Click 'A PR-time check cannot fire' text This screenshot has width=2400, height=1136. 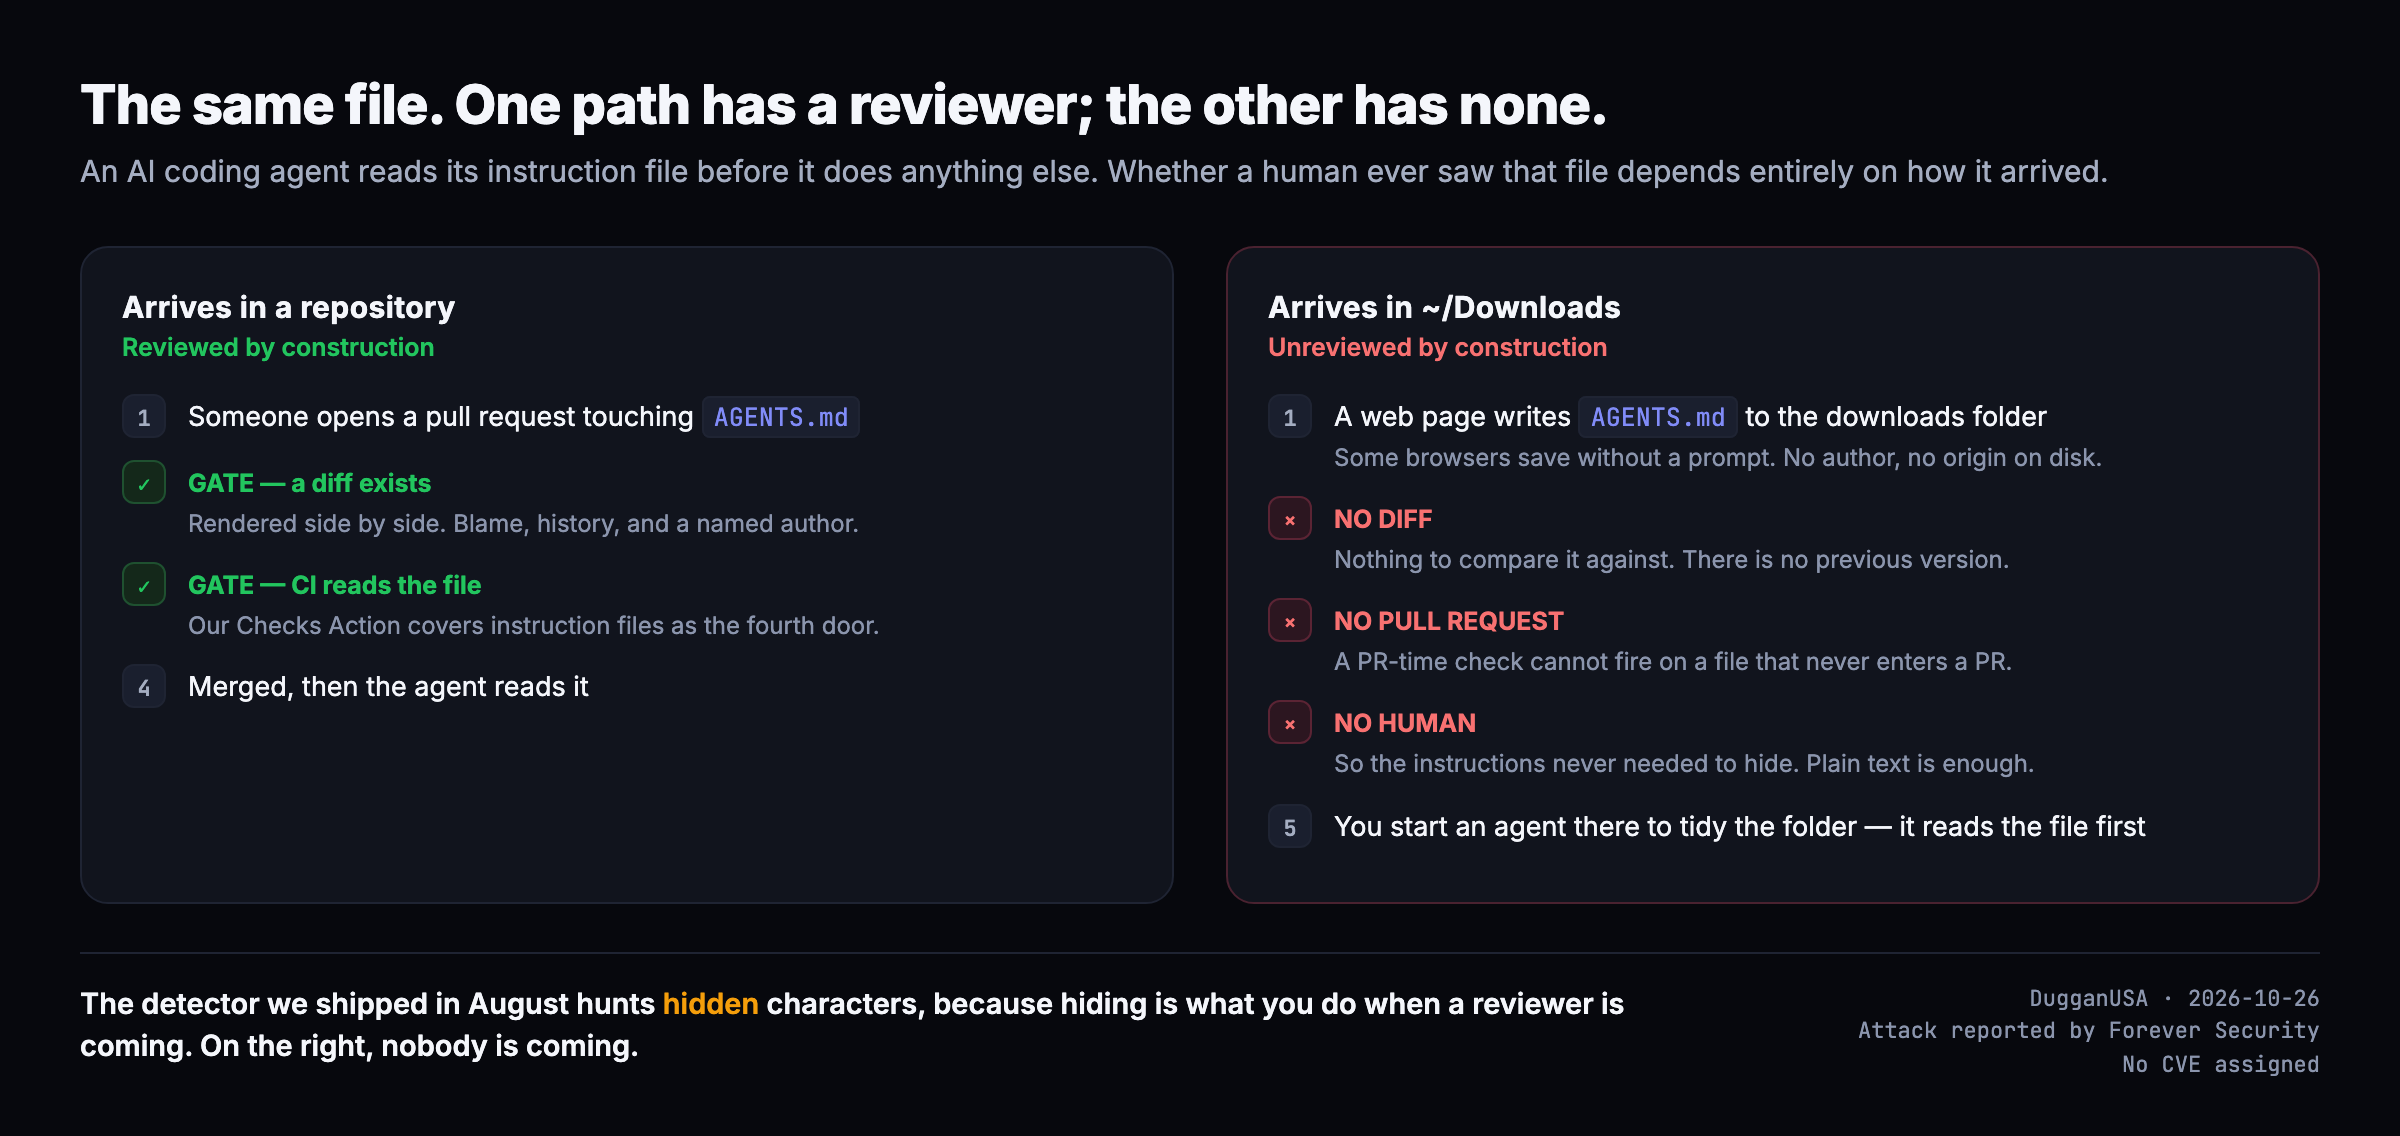point(1672,661)
